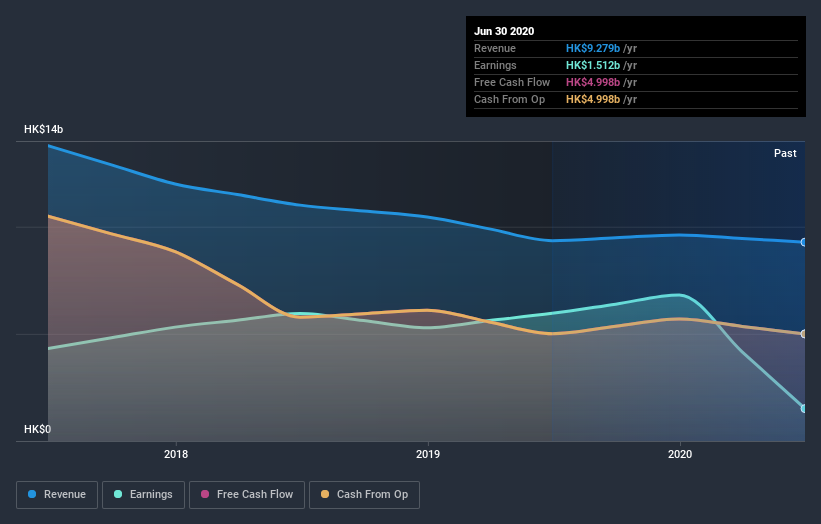Select the orange HK$4.998b Cash From Op value
Viewport: 821px width, 524px height.
tap(593, 99)
